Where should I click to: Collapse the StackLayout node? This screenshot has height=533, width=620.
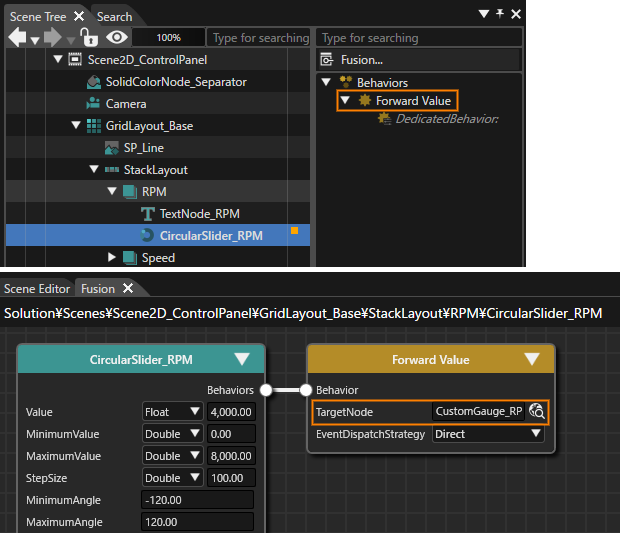pyautogui.click(x=94, y=169)
